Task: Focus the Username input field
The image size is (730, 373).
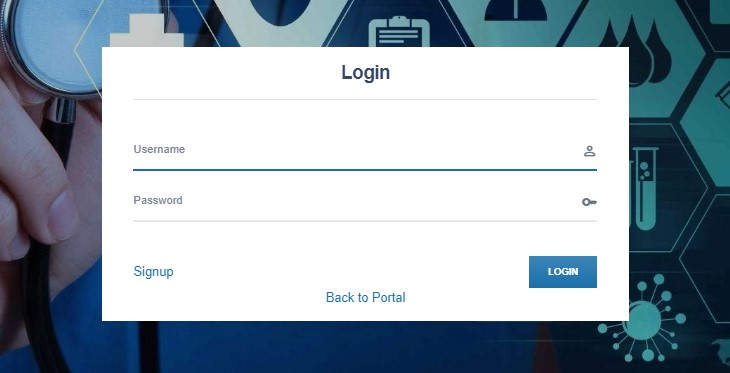Action: [365, 150]
